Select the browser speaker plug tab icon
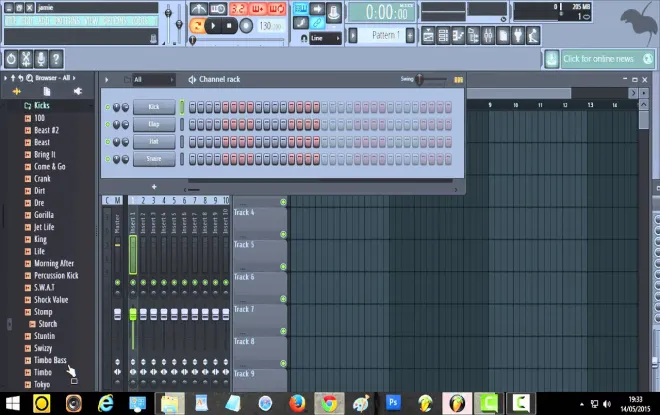660x415 pixels. coord(77,91)
